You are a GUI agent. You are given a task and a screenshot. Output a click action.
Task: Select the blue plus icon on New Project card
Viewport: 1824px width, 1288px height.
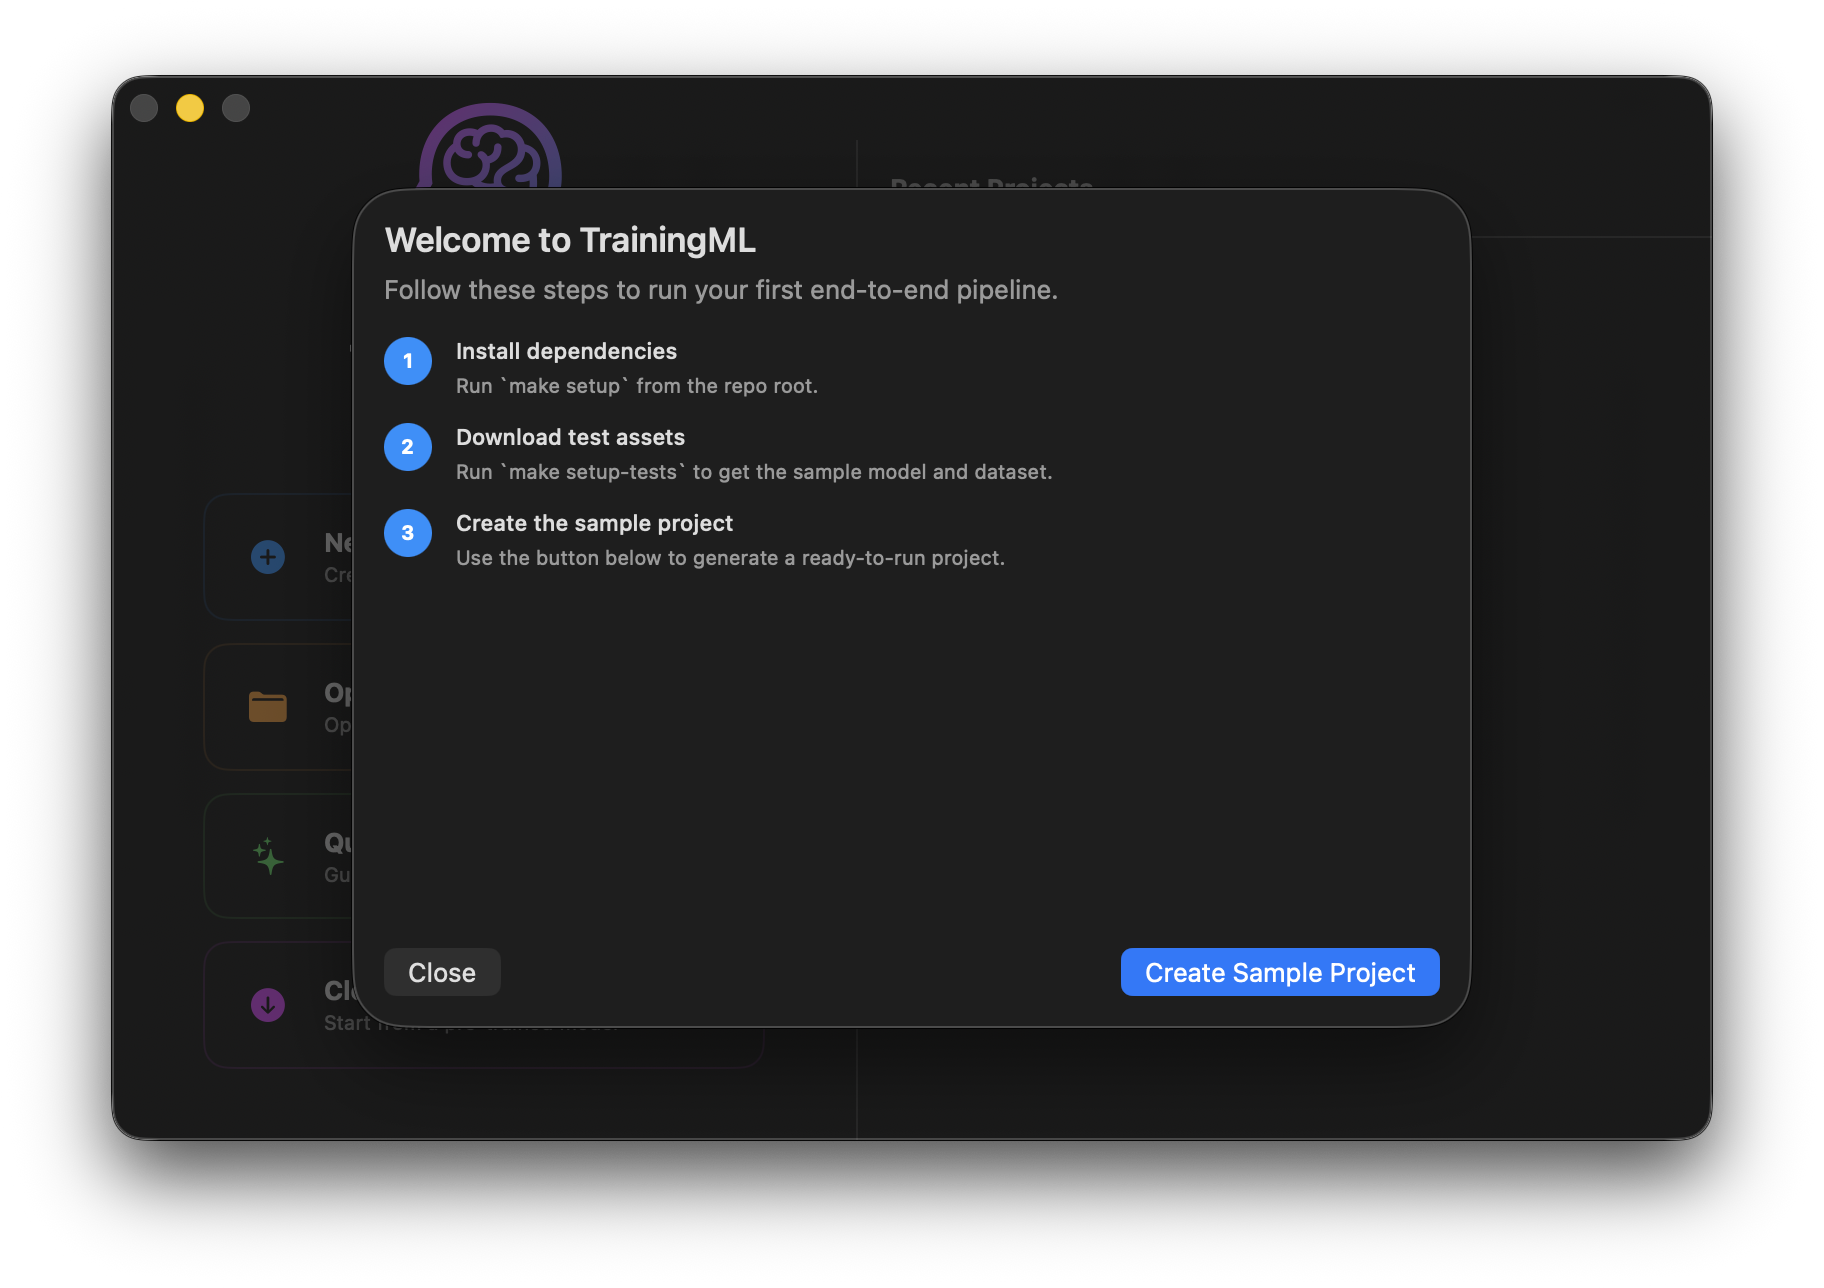point(267,556)
